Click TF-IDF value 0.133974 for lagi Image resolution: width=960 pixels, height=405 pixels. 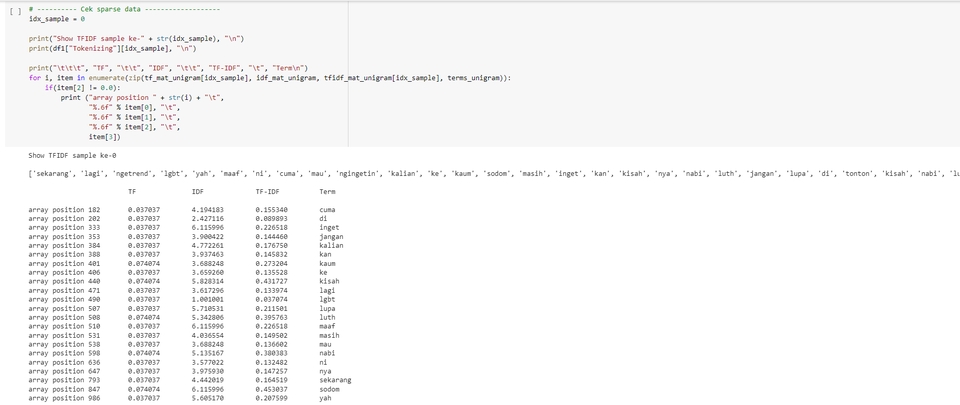click(x=271, y=291)
